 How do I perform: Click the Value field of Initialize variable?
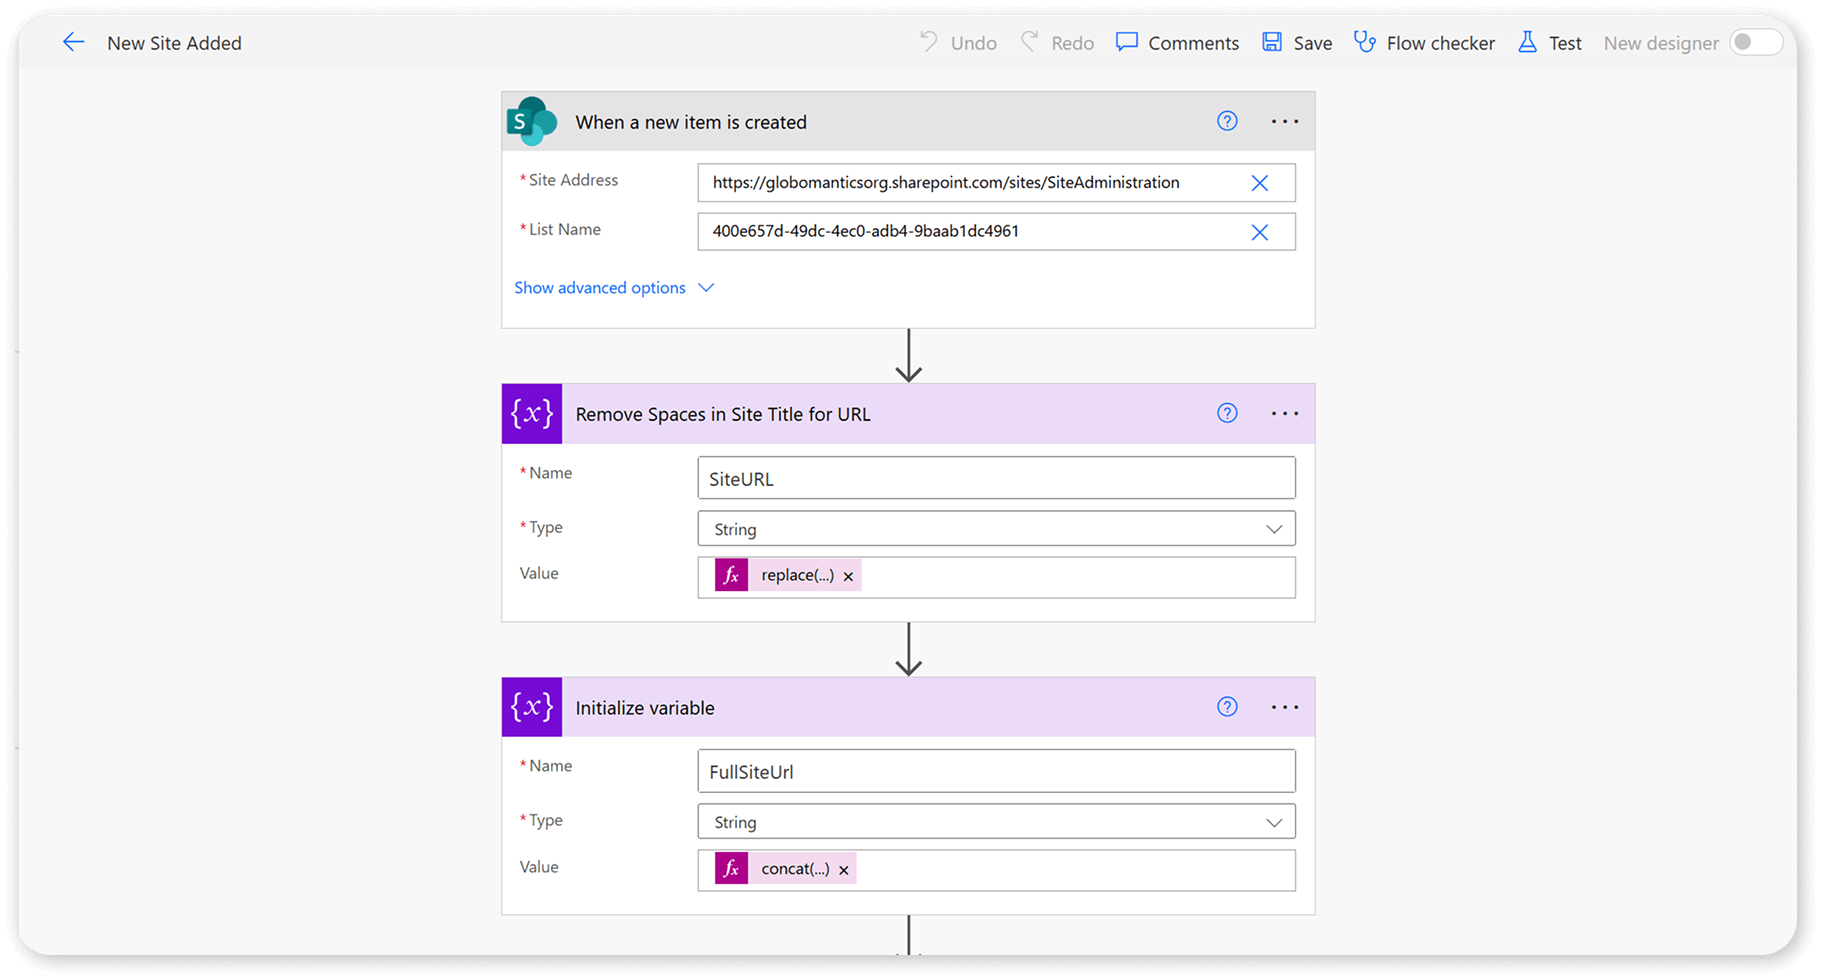click(x=996, y=870)
